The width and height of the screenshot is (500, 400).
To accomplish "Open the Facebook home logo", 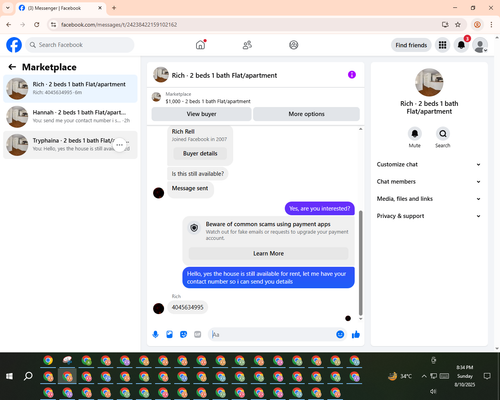I will (14, 45).
